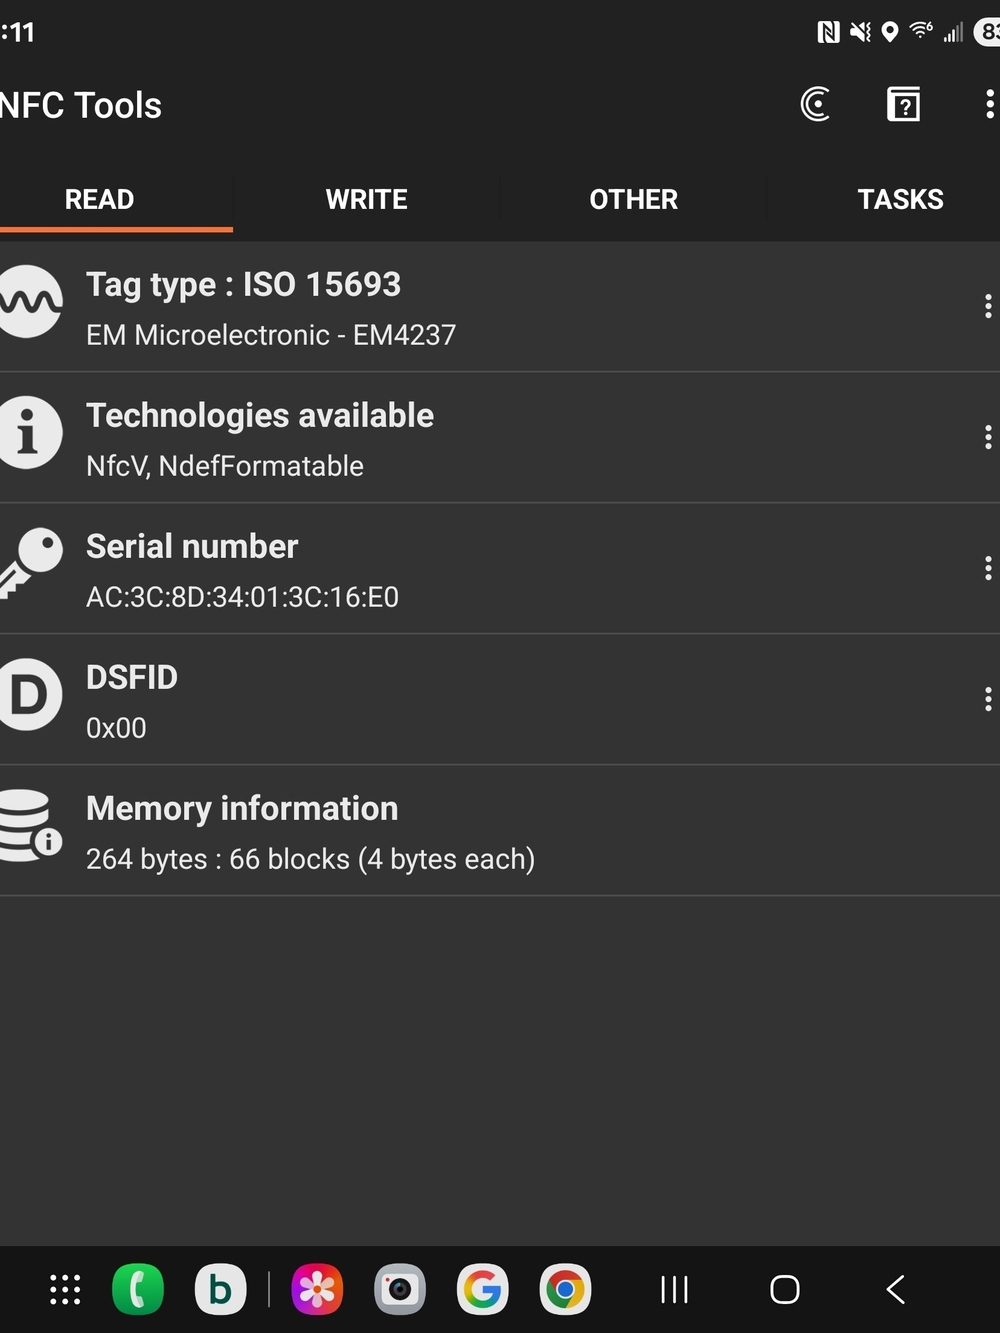Tap the Tag type waveform icon

tap(29, 302)
